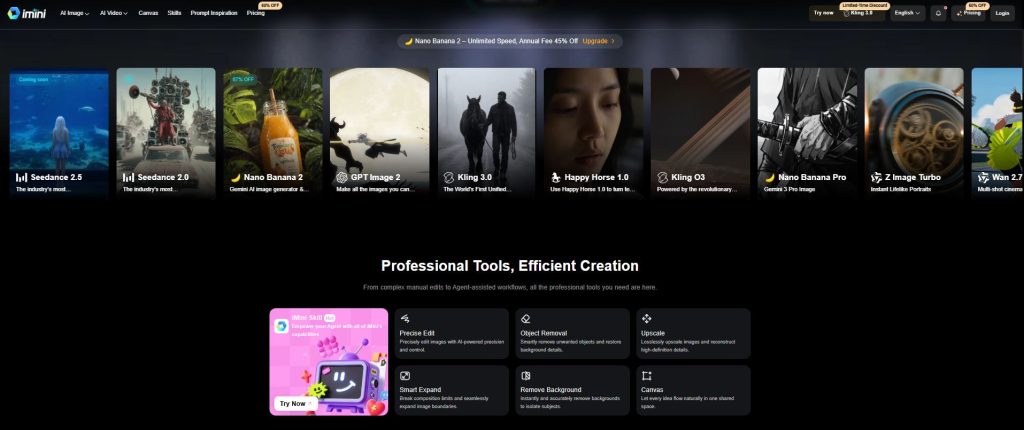Go to Canvas in top navigation
This screenshot has width=1024, height=430.
pyautogui.click(x=148, y=13)
